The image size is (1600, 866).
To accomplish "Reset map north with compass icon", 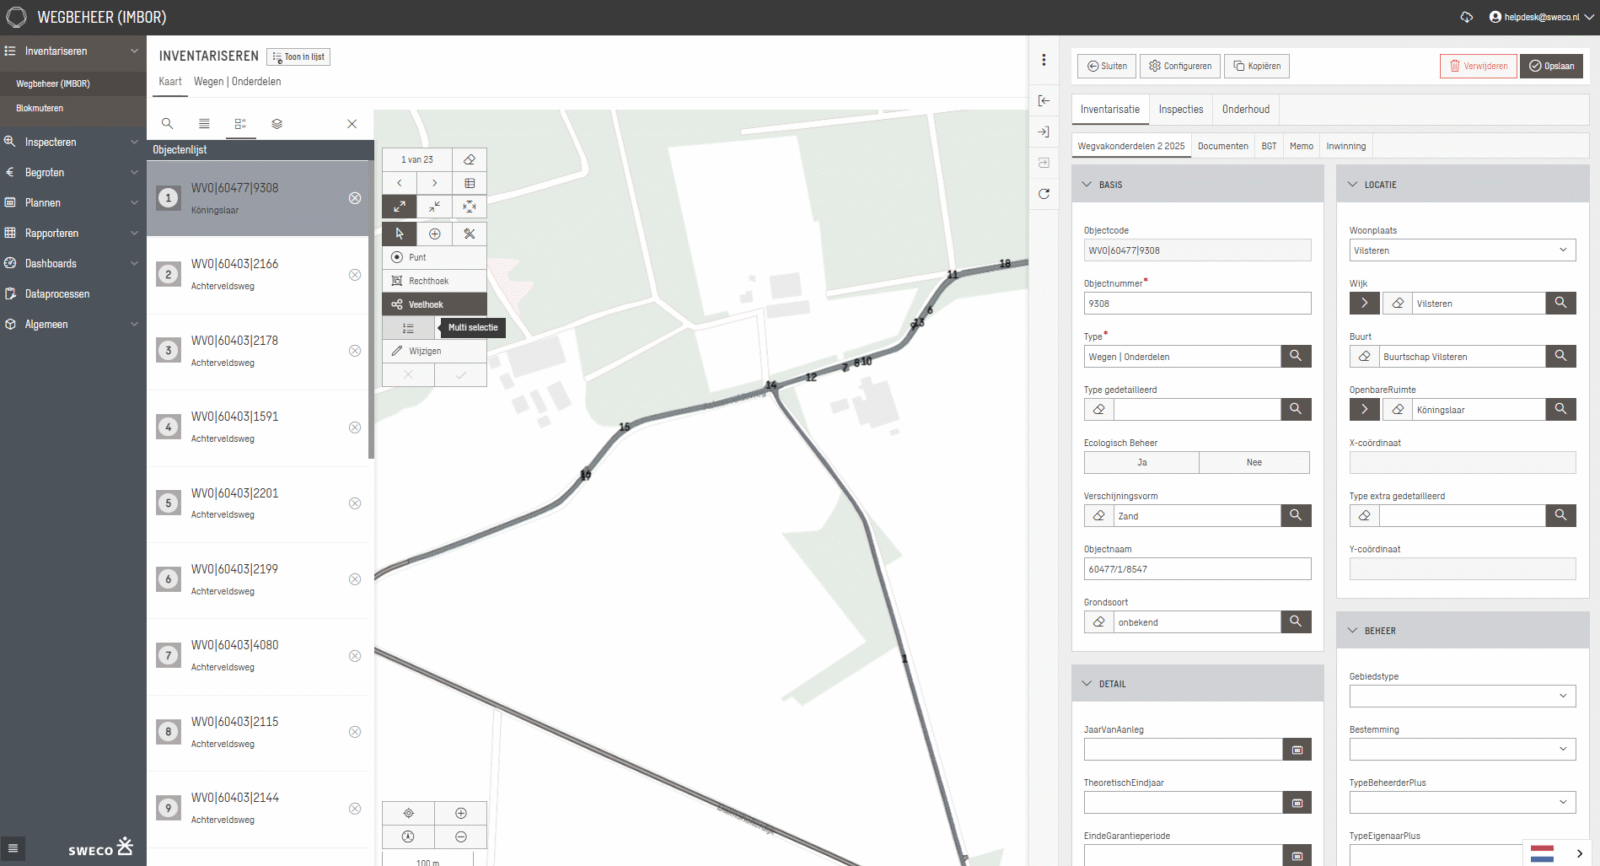I will click(x=408, y=837).
